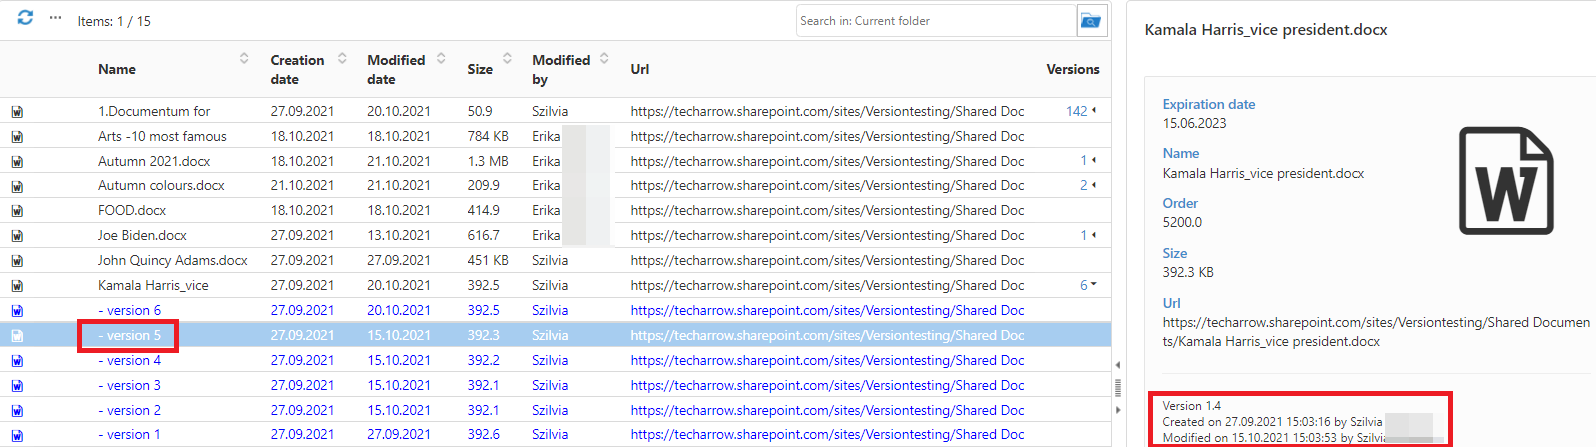This screenshot has width=1596, height=447.
Task: Sort by the Modified by column arrows
Action: [x=604, y=59]
